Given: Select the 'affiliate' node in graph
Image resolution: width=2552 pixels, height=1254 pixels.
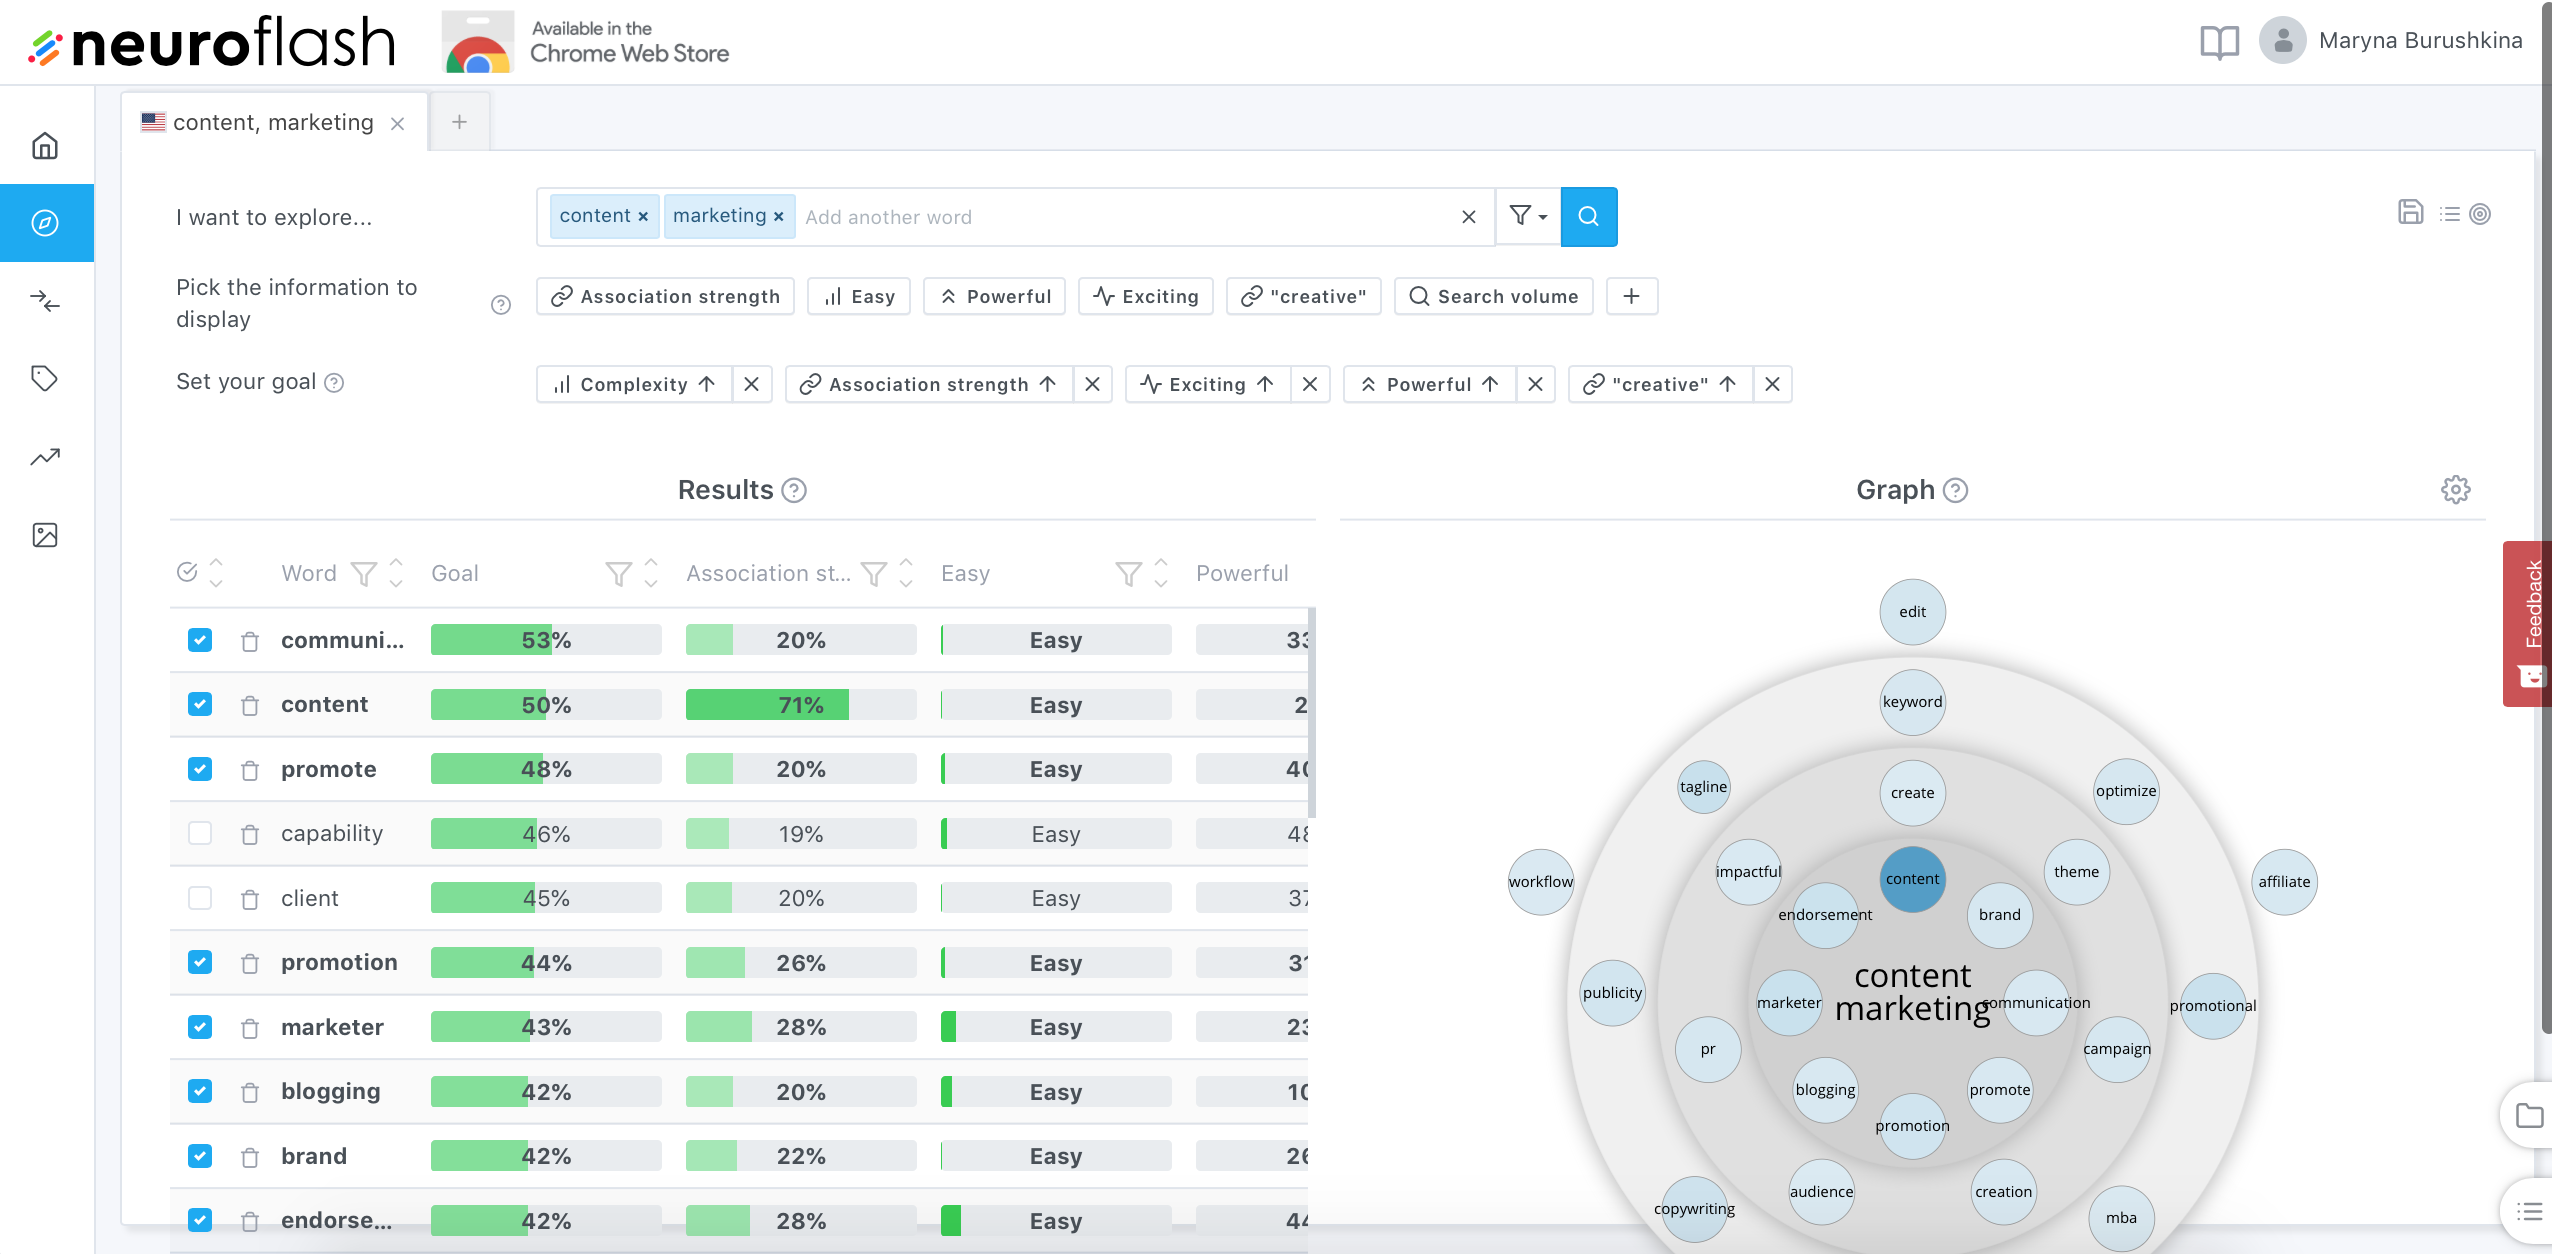Looking at the screenshot, I should [x=2284, y=882].
